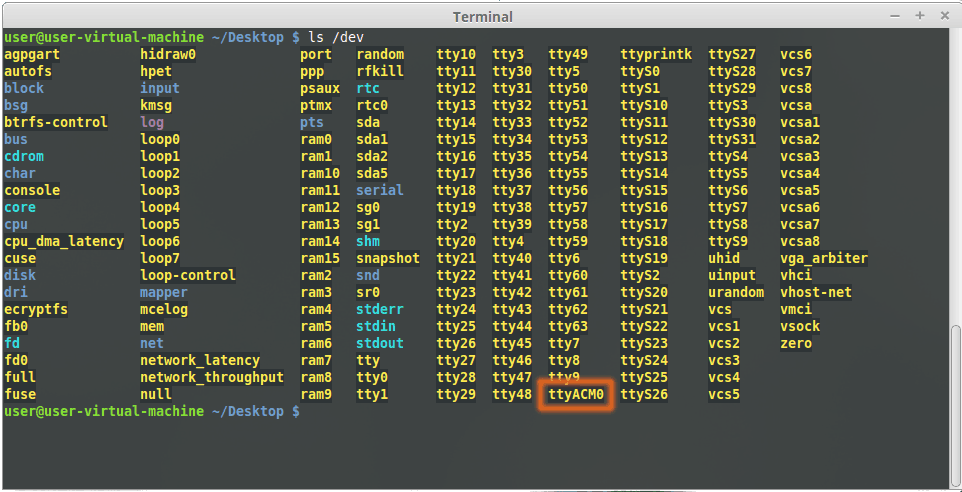Click the vga_arbiter entry
Screen dimensions: 962x492
[x=824, y=258]
